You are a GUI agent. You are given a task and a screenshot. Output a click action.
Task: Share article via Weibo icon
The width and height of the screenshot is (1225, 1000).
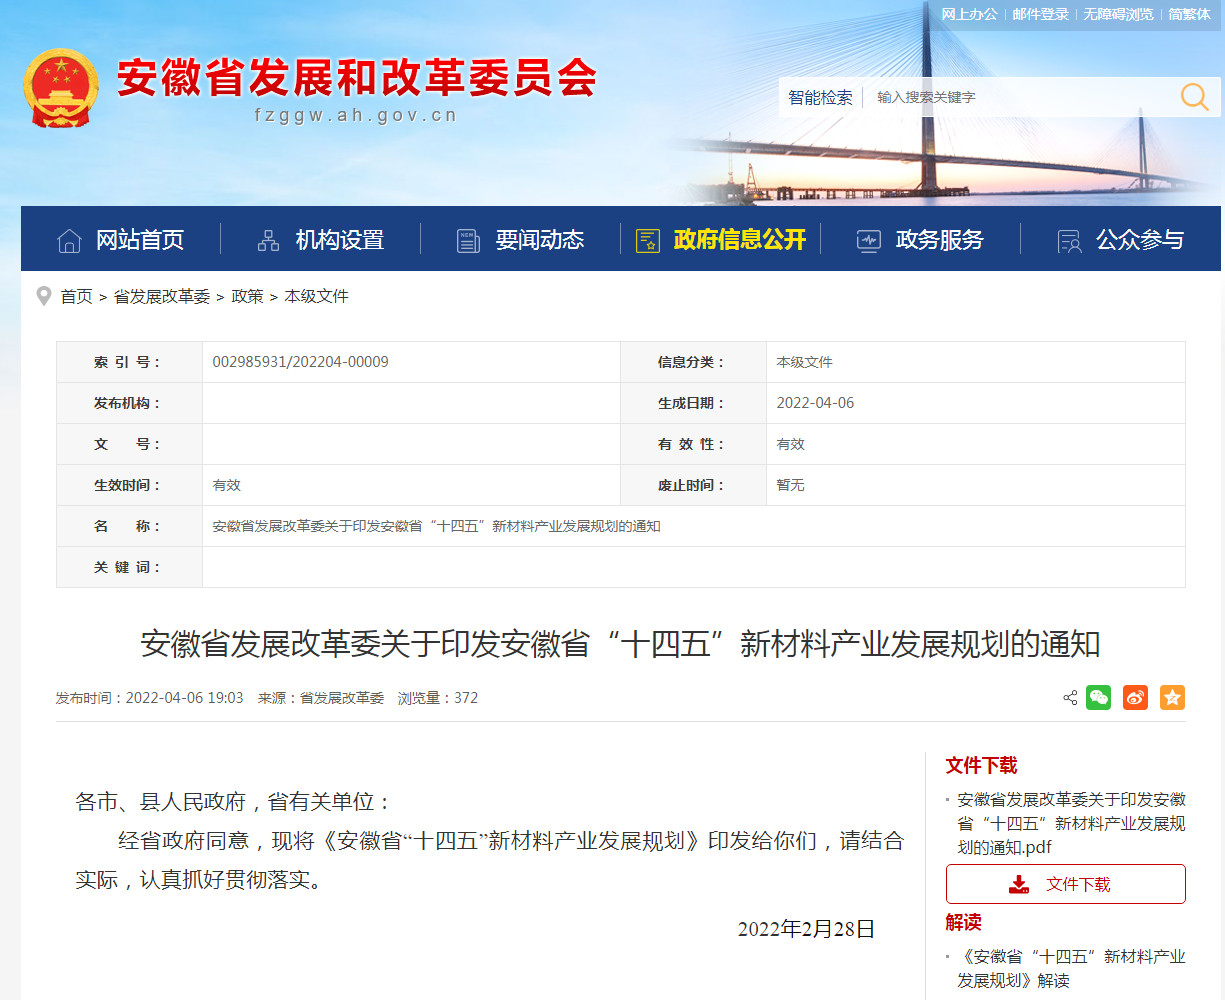coord(1135,698)
